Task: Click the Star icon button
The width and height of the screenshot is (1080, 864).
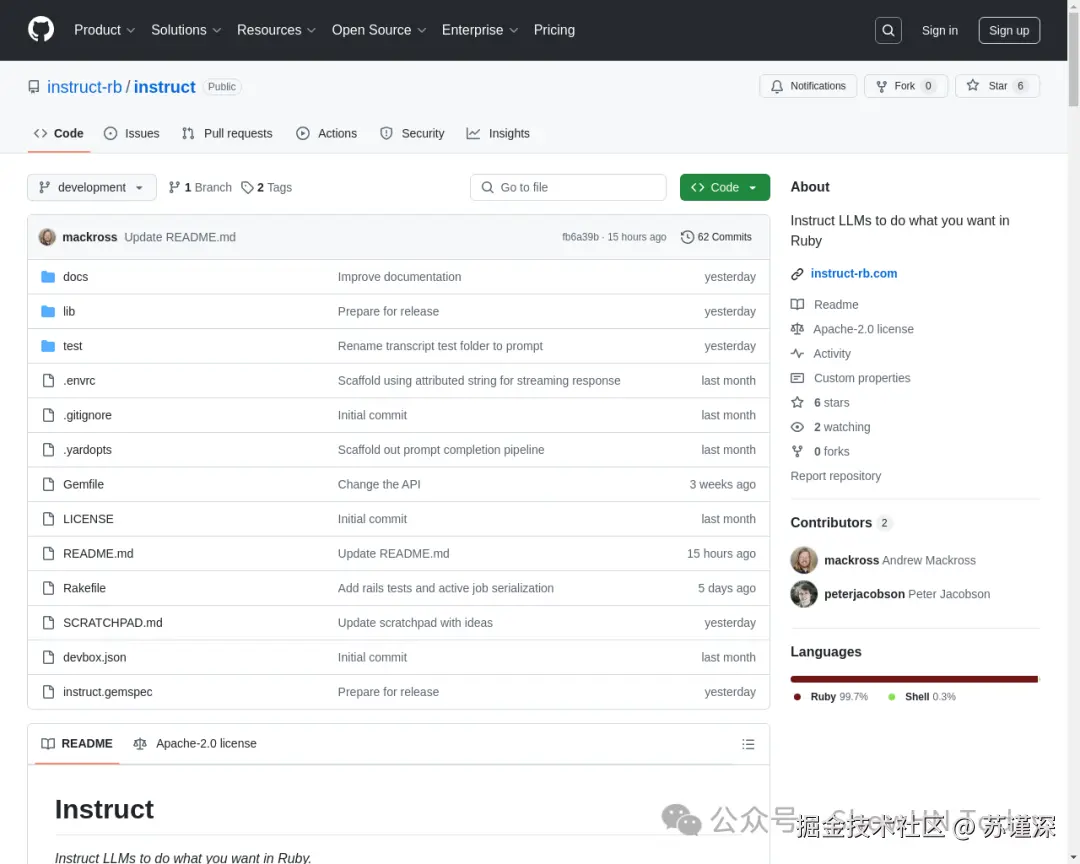Action: click(x=973, y=85)
